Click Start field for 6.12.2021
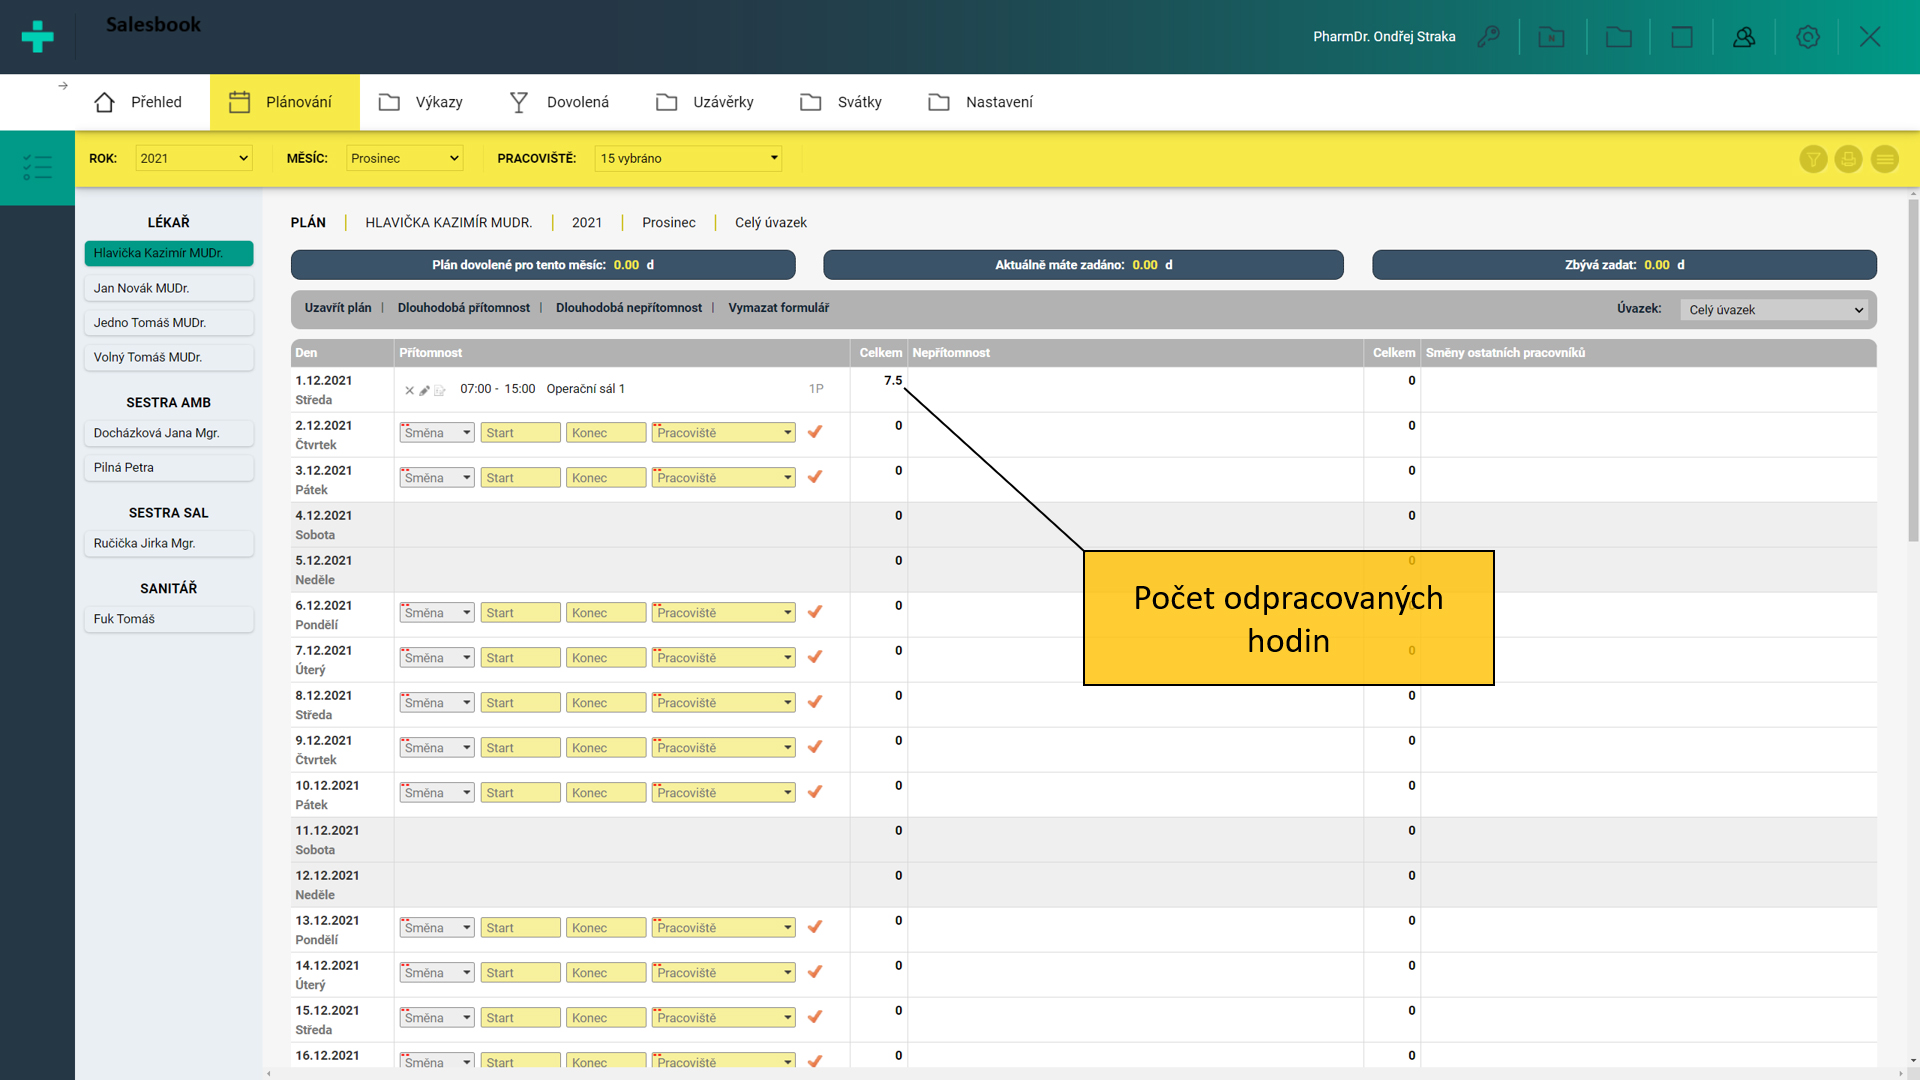The width and height of the screenshot is (1920, 1080). tap(520, 613)
